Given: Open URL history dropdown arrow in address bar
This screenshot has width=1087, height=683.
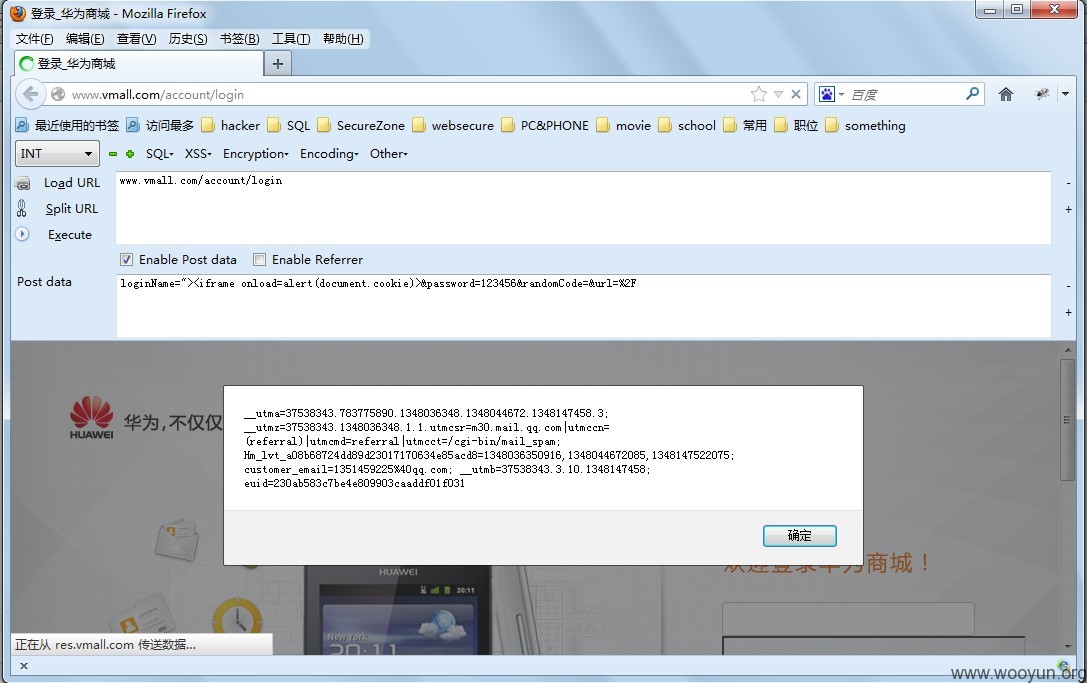Looking at the screenshot, I should tap(779, 94).
